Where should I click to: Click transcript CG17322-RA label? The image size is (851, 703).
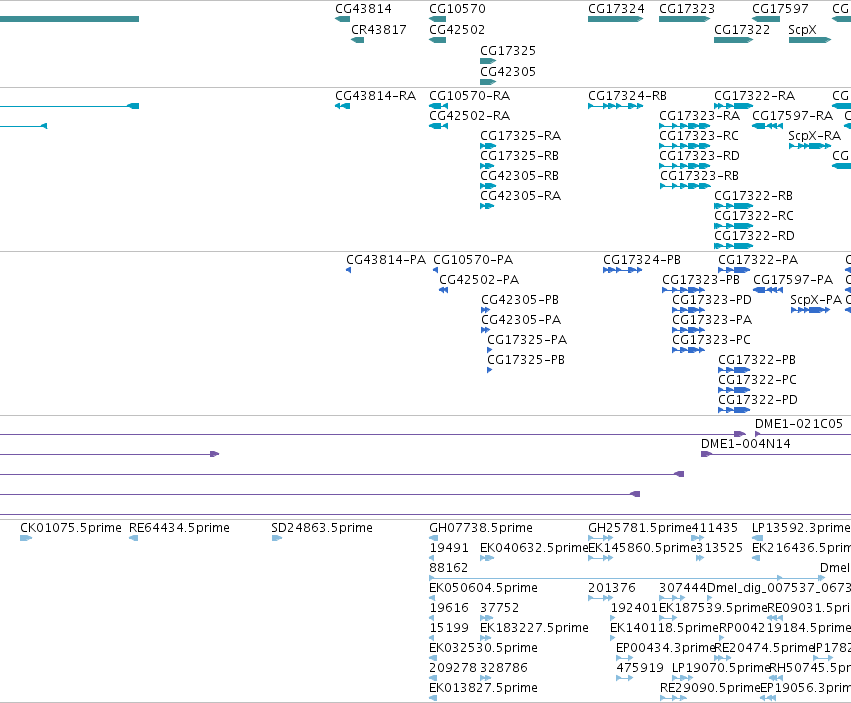[x=754, y=96]
